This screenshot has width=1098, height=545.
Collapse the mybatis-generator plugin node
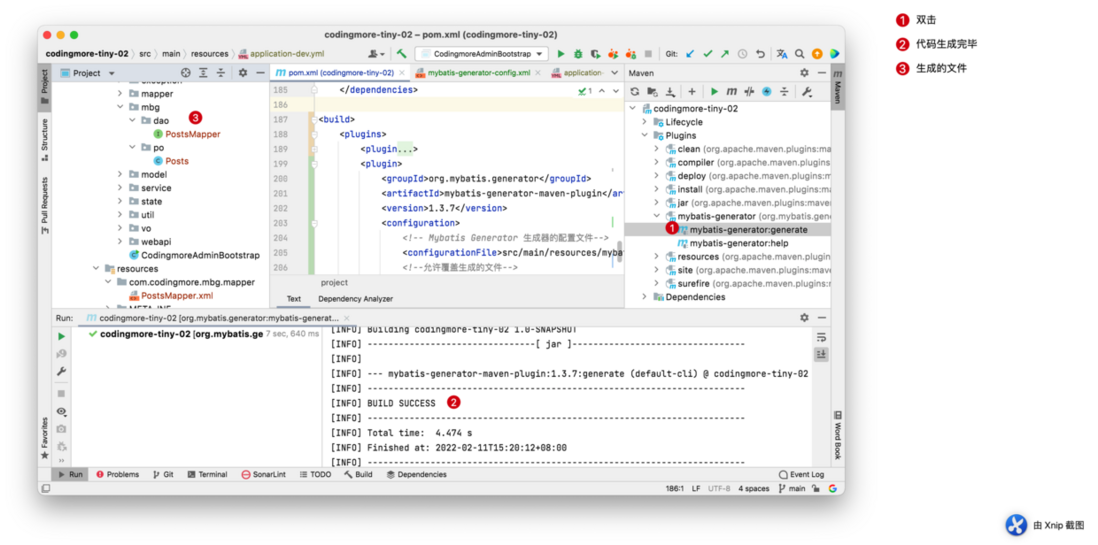coord(656,216)
